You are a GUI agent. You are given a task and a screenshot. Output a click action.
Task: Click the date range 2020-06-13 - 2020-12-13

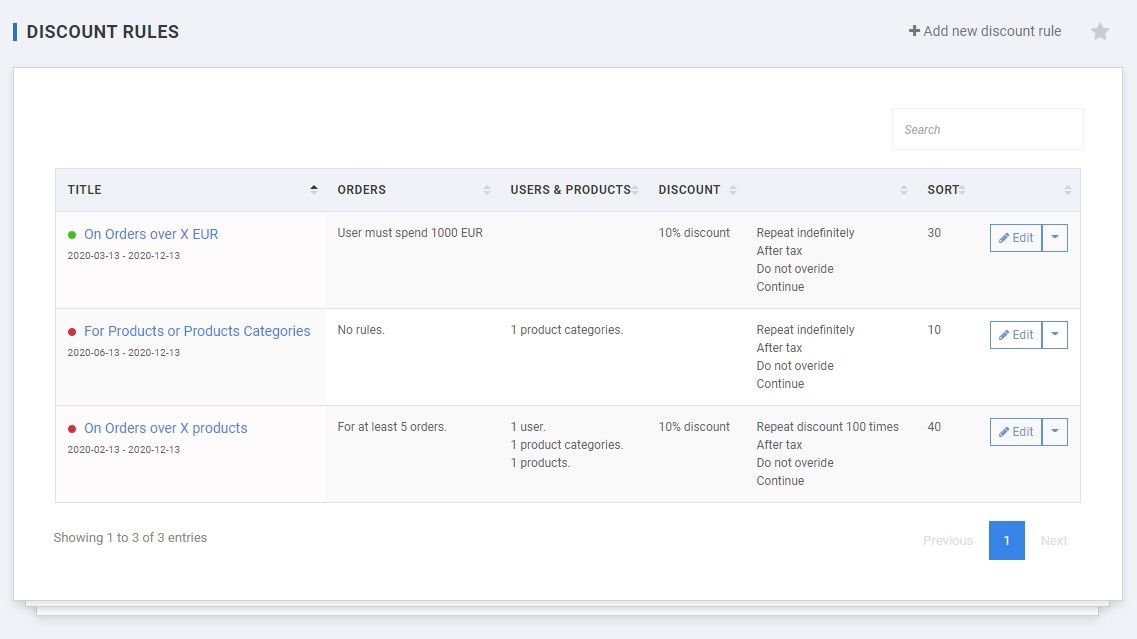tap(123, 353)
